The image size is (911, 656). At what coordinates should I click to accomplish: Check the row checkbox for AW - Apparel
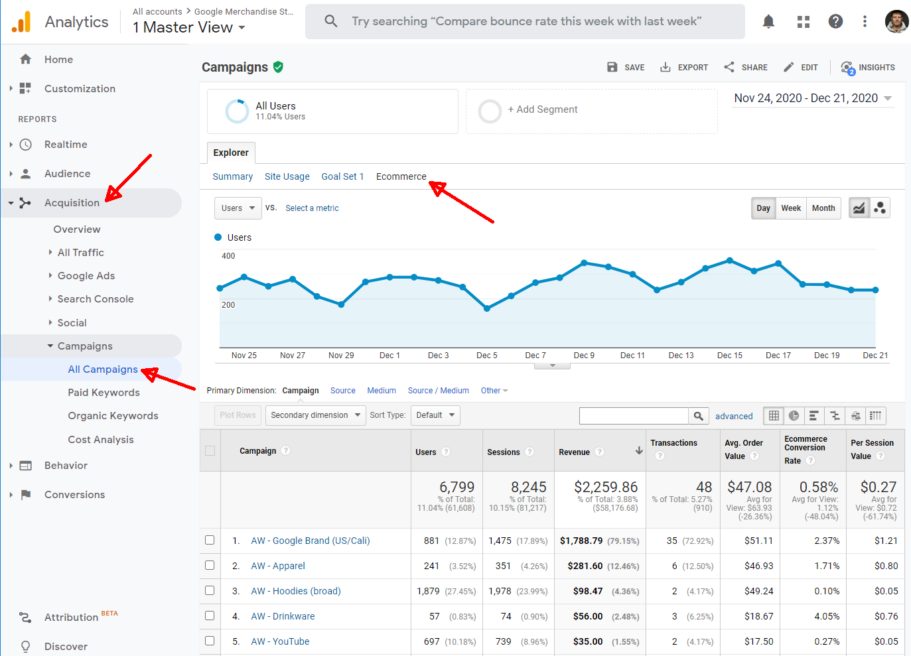tap(209, 566)
